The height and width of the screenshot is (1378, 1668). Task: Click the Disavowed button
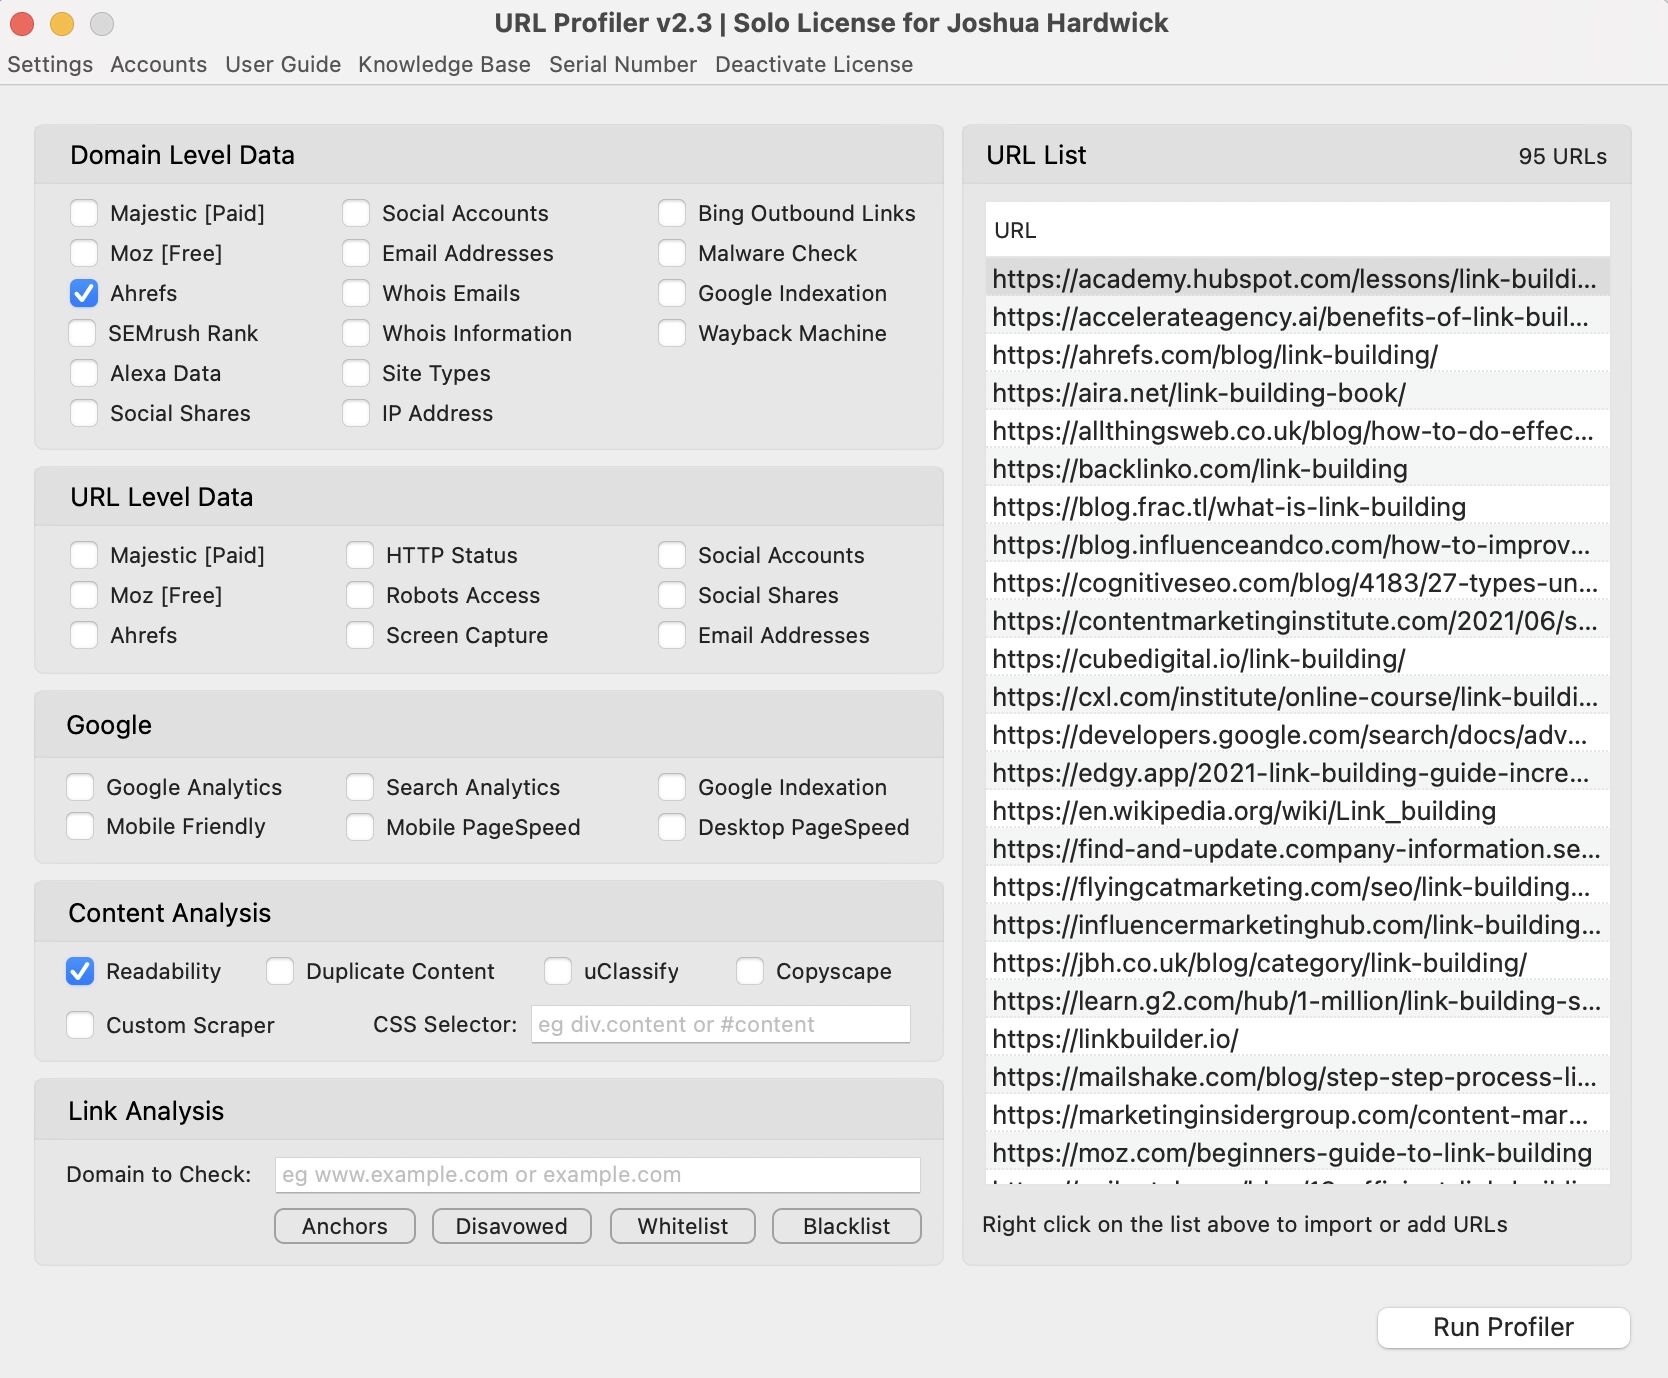(x=511, y=1226)
